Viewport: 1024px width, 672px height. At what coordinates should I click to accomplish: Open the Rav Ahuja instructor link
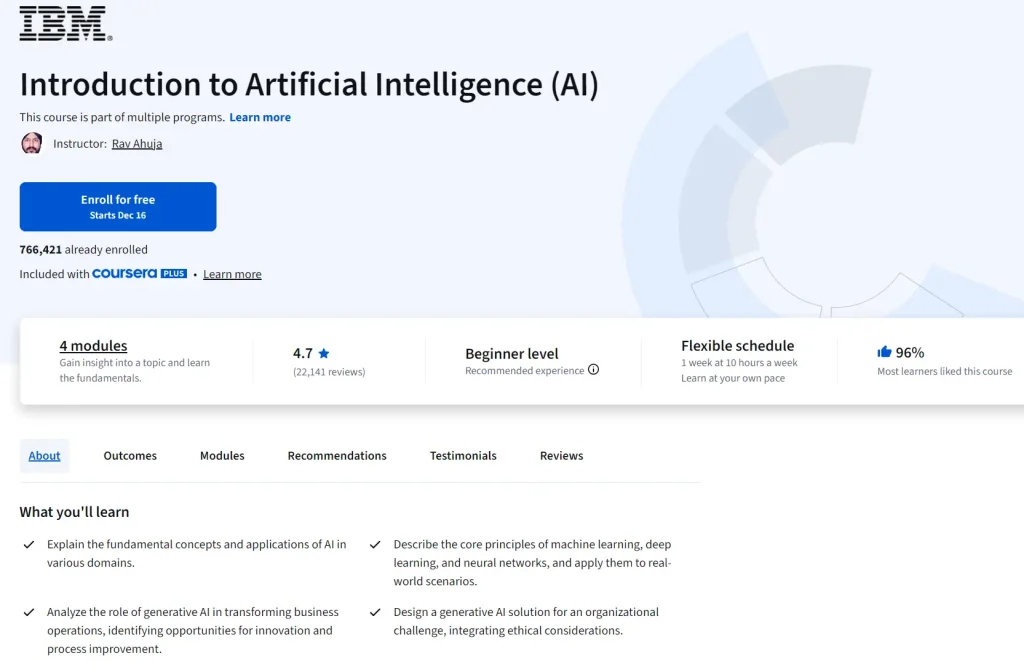(137, 143)
